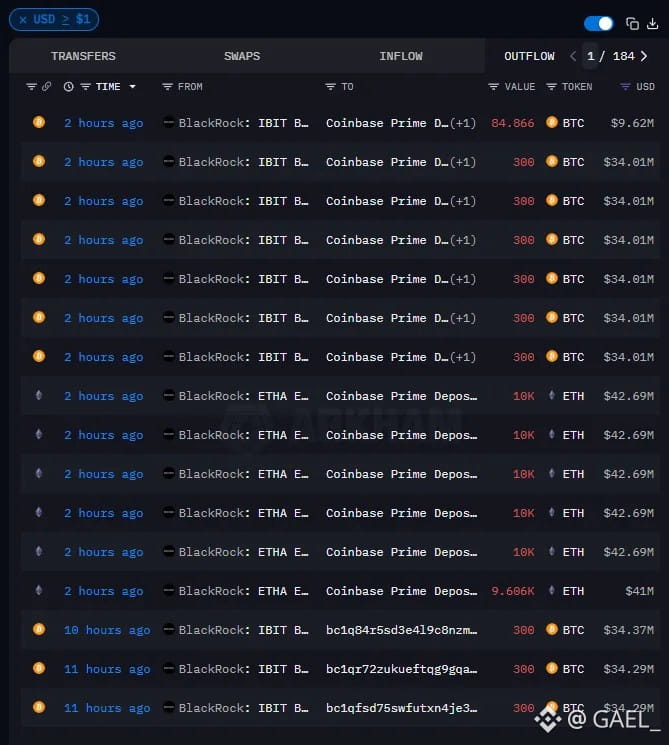Click the copy icon beside the toggle
This screenshot has width=669, height=745.
point(632,23)
